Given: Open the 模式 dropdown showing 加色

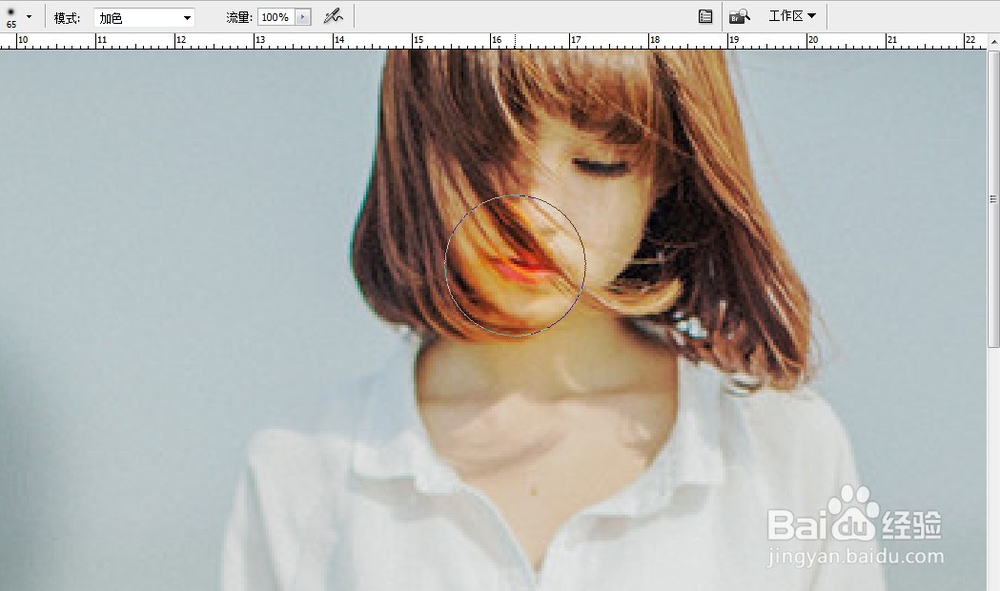Looking at the screenshot, I should [x=144, y=18].
